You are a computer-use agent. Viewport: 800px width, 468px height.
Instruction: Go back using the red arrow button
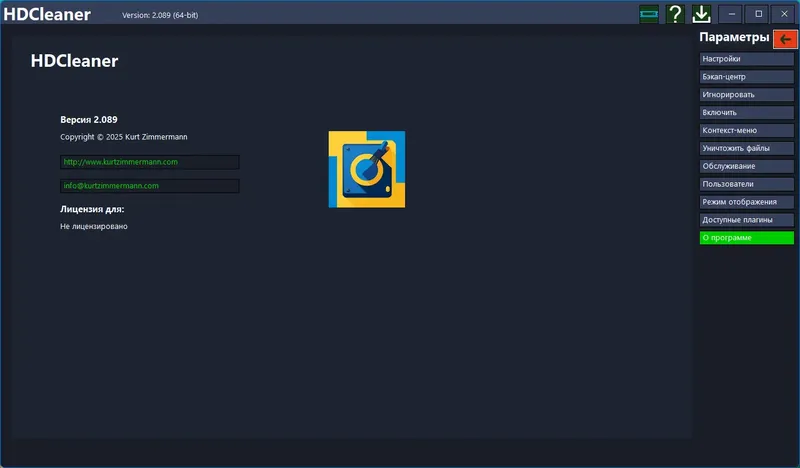(x=785, y=39)
